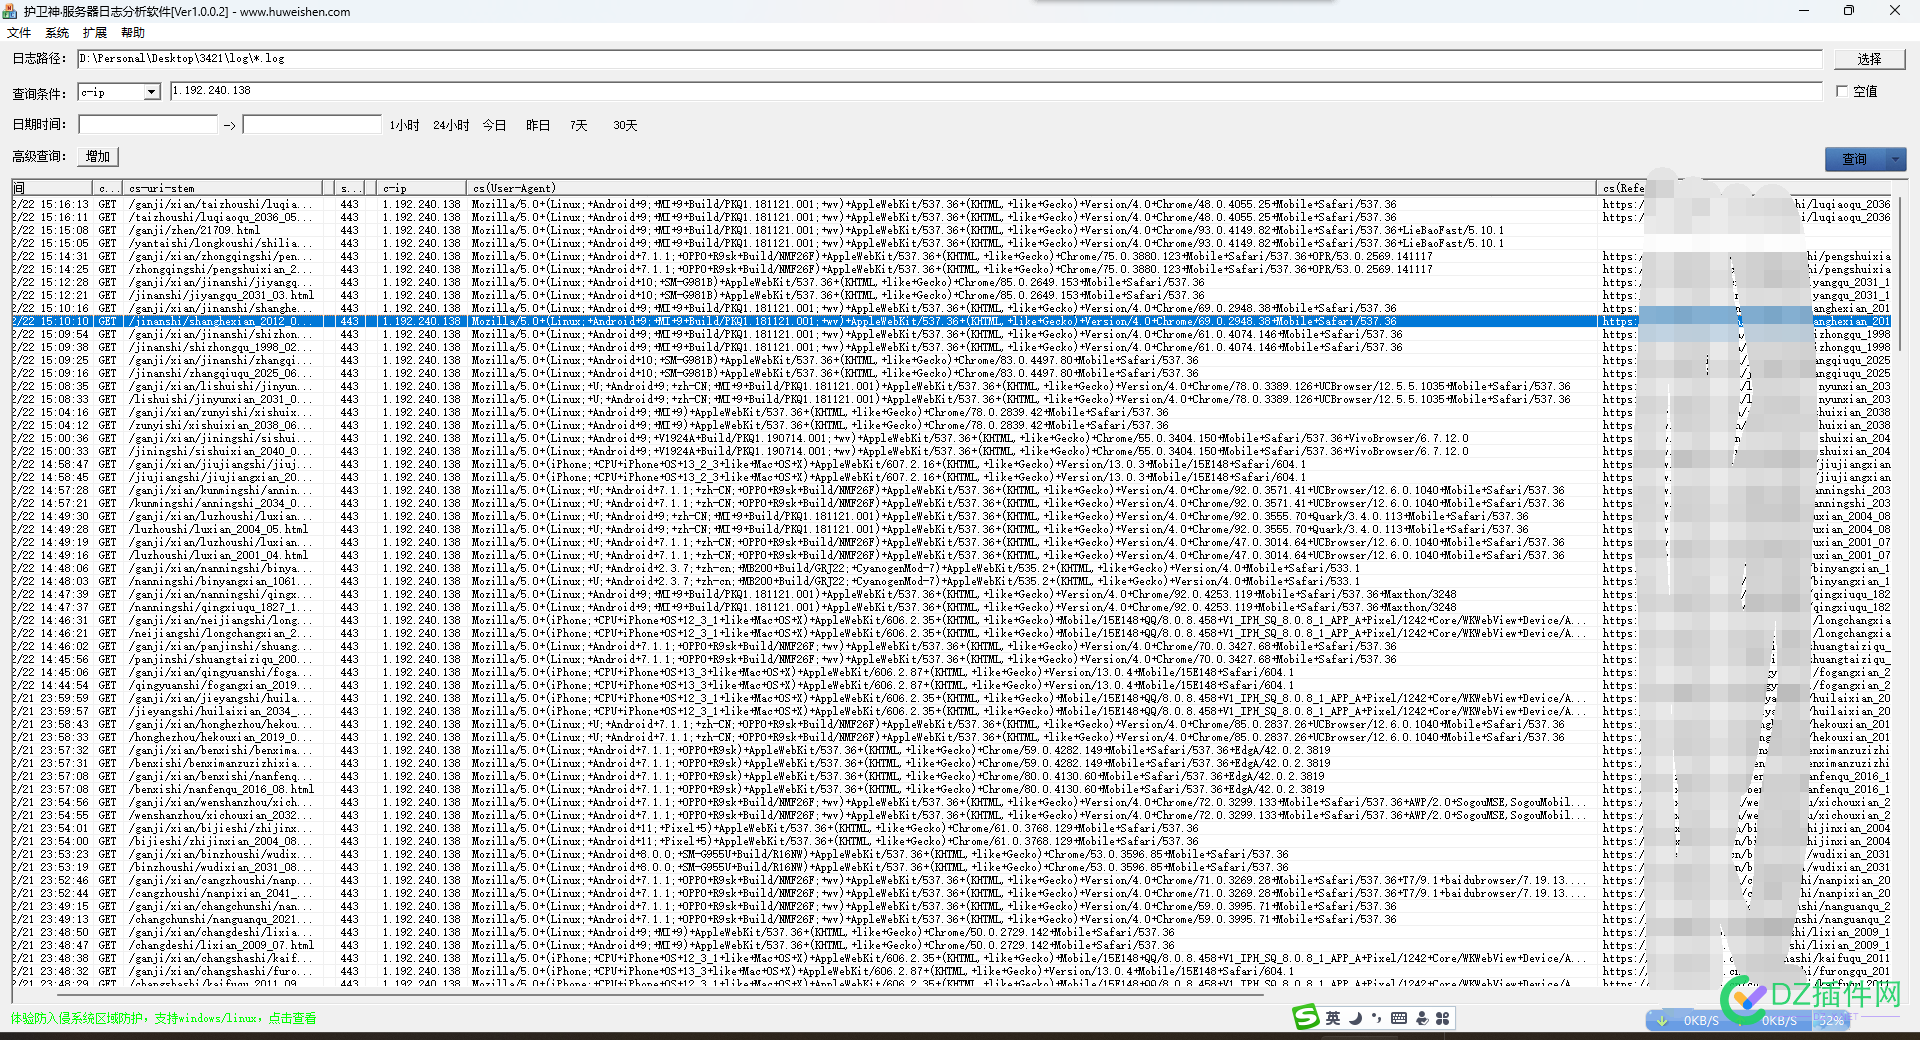Image resolution: width=1920 pixels, height=1040 pixels.
Task: Click the start date input field
Action: (148, 124)
